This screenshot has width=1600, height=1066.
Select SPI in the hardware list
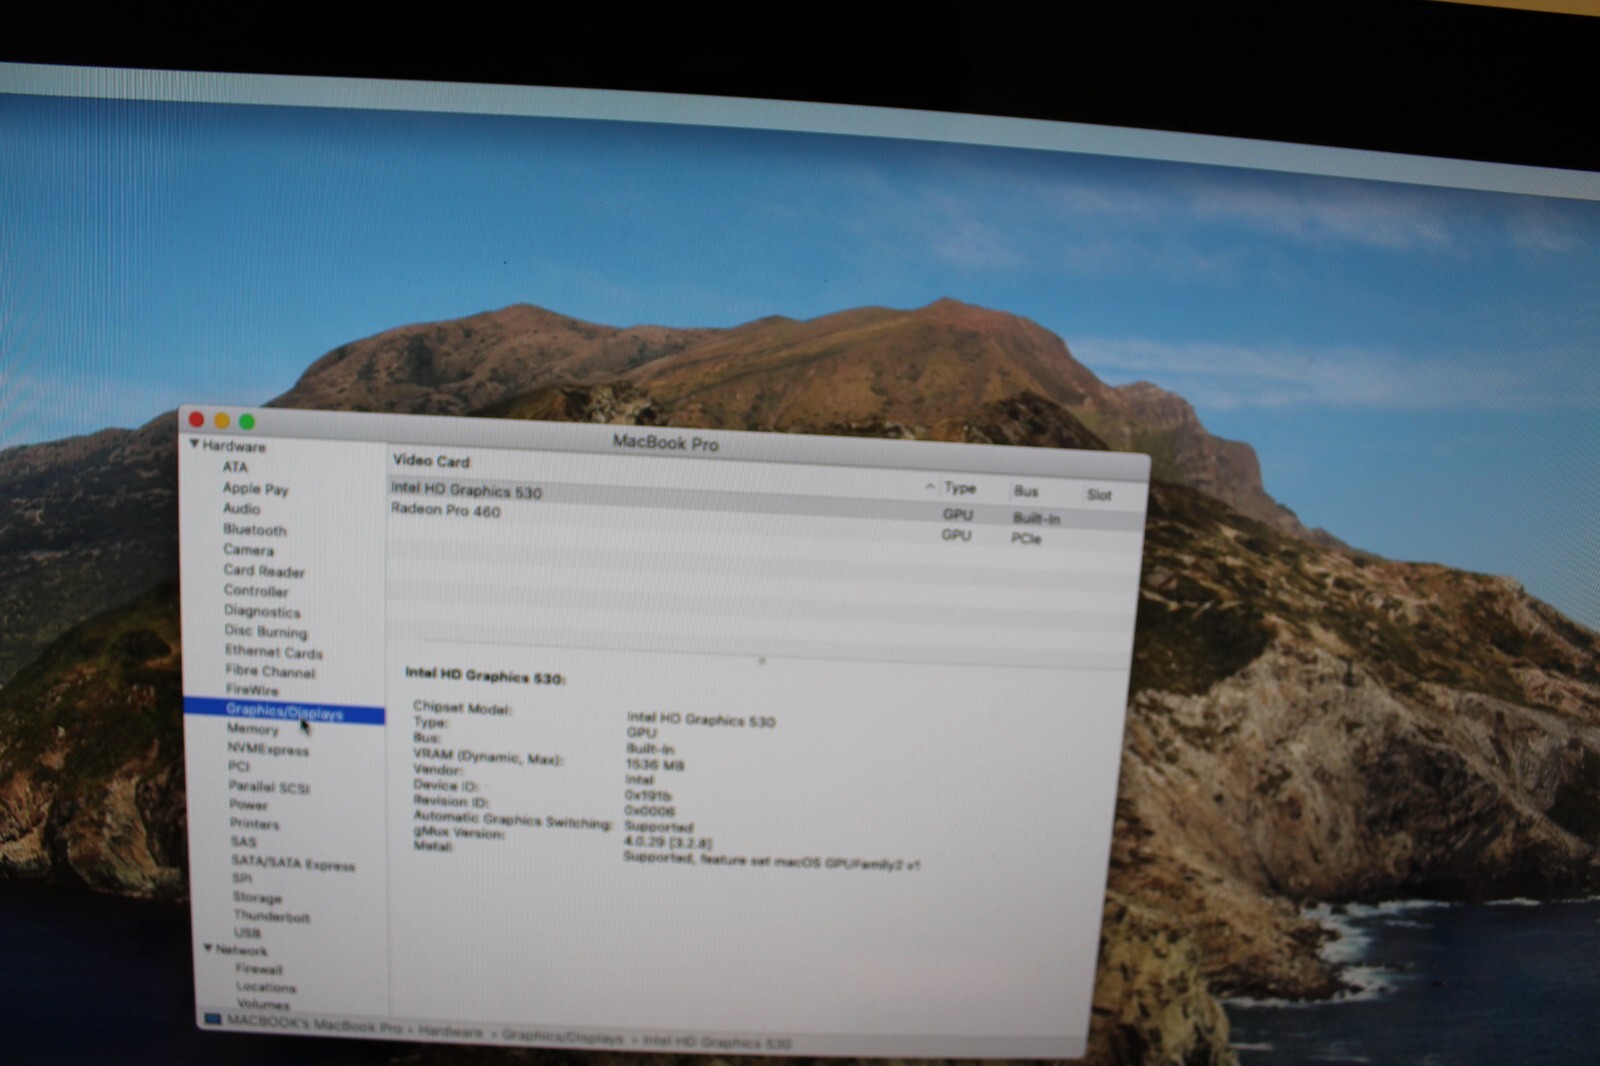pos(242,879)
